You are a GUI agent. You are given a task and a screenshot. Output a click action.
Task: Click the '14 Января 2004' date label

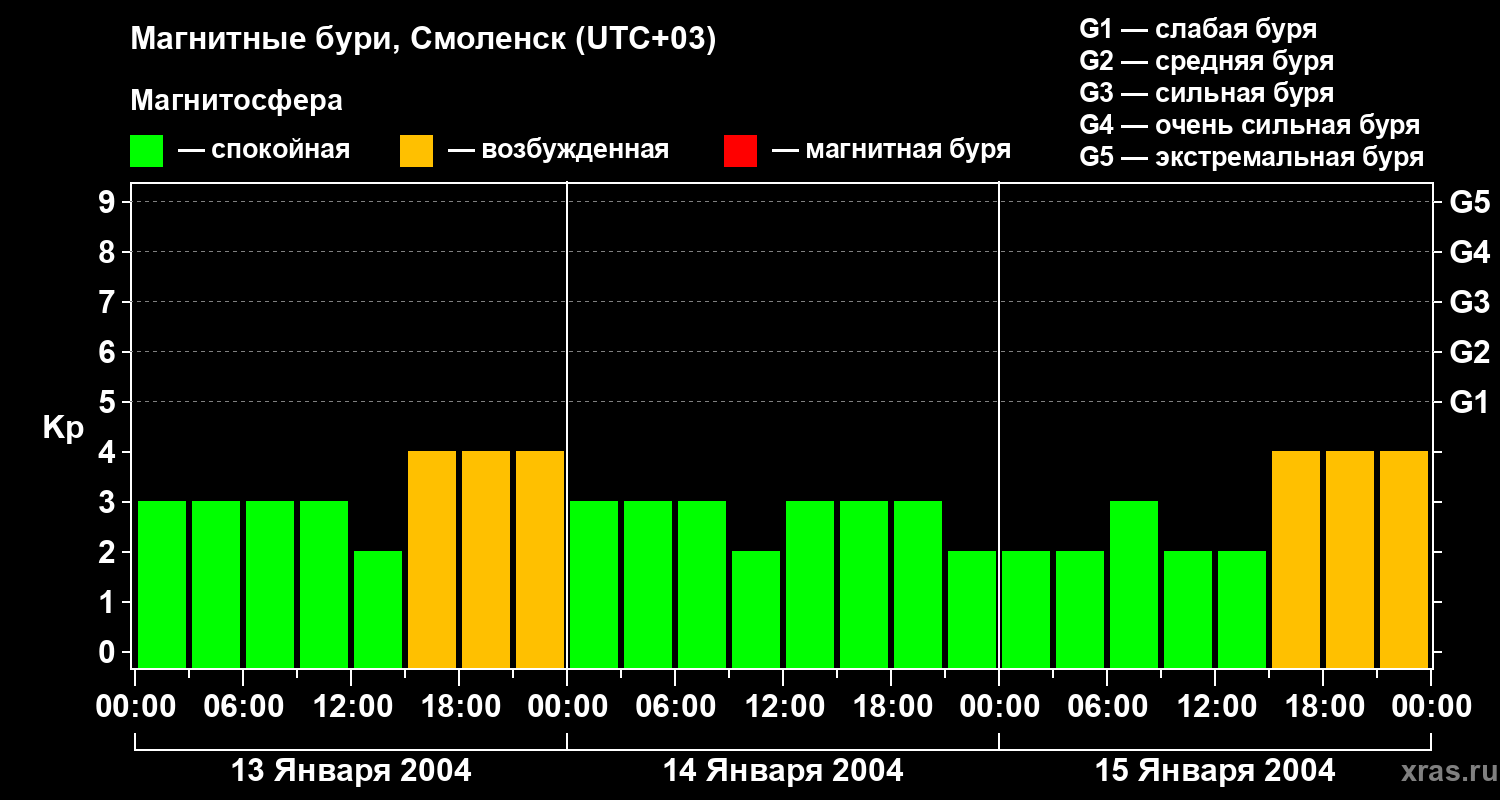783,771
